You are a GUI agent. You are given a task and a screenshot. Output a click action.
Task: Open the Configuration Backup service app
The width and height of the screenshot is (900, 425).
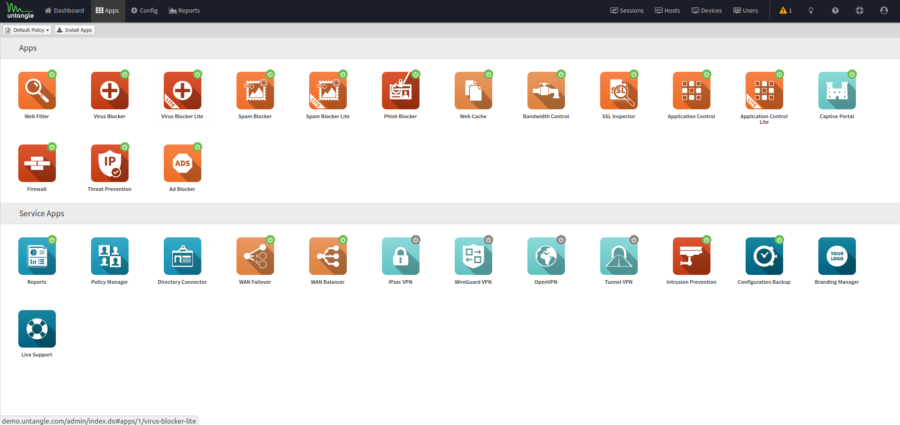pos(765,256)
